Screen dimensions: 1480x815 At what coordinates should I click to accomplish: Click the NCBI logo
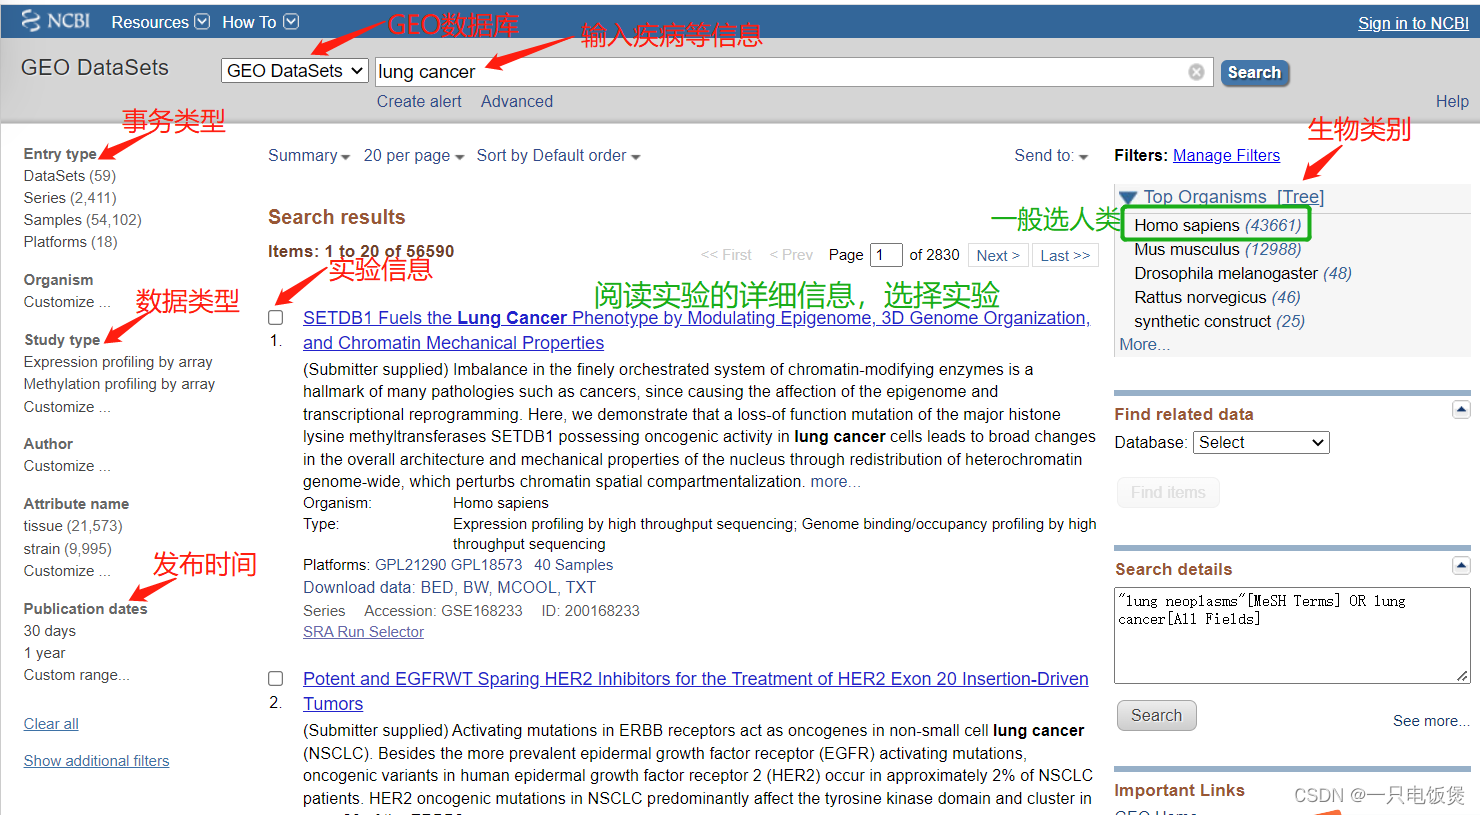[56, 21]
